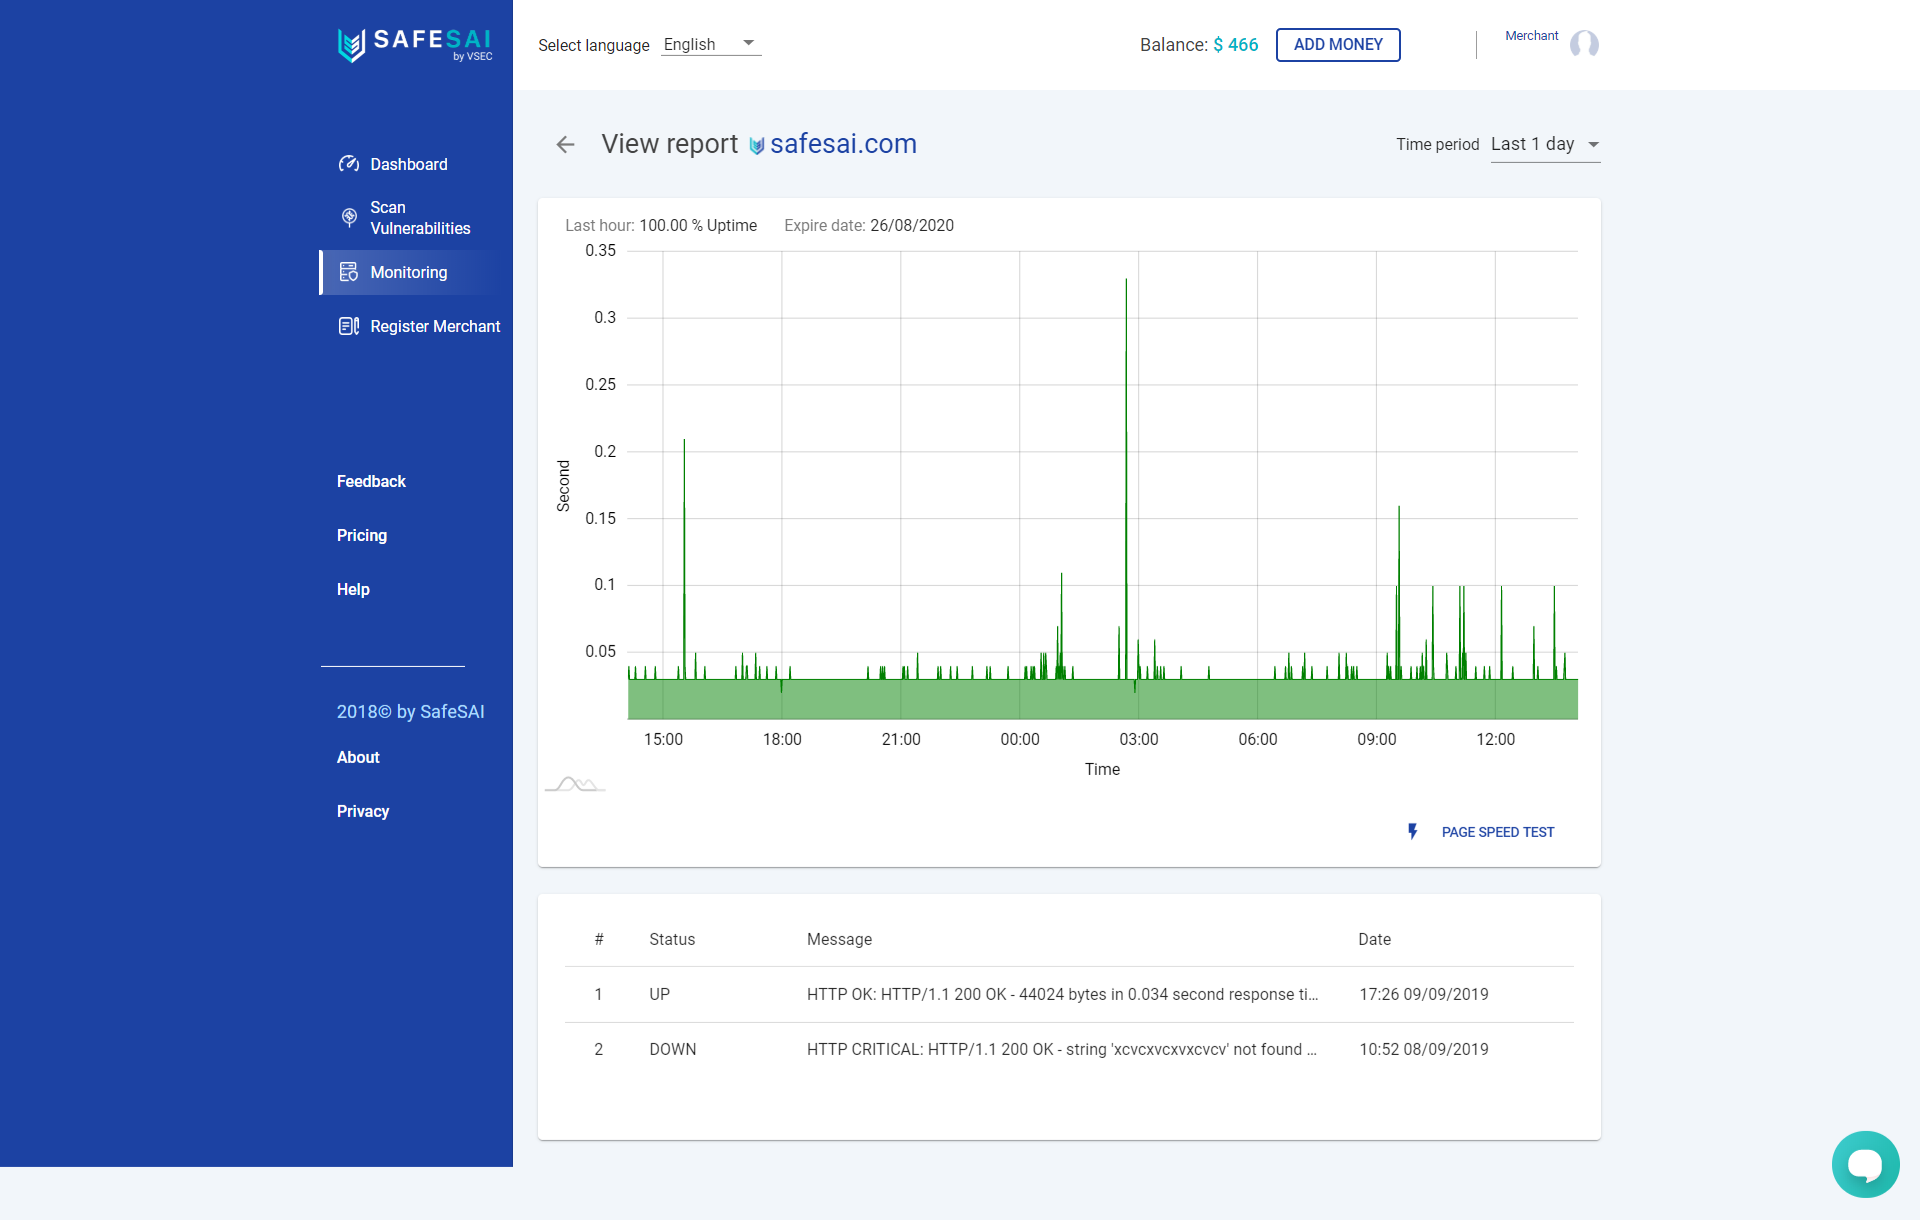Screen dimensions: 1920x1220
Task: Open the chat widget bubble
Action: [x=1865, y=1163]
